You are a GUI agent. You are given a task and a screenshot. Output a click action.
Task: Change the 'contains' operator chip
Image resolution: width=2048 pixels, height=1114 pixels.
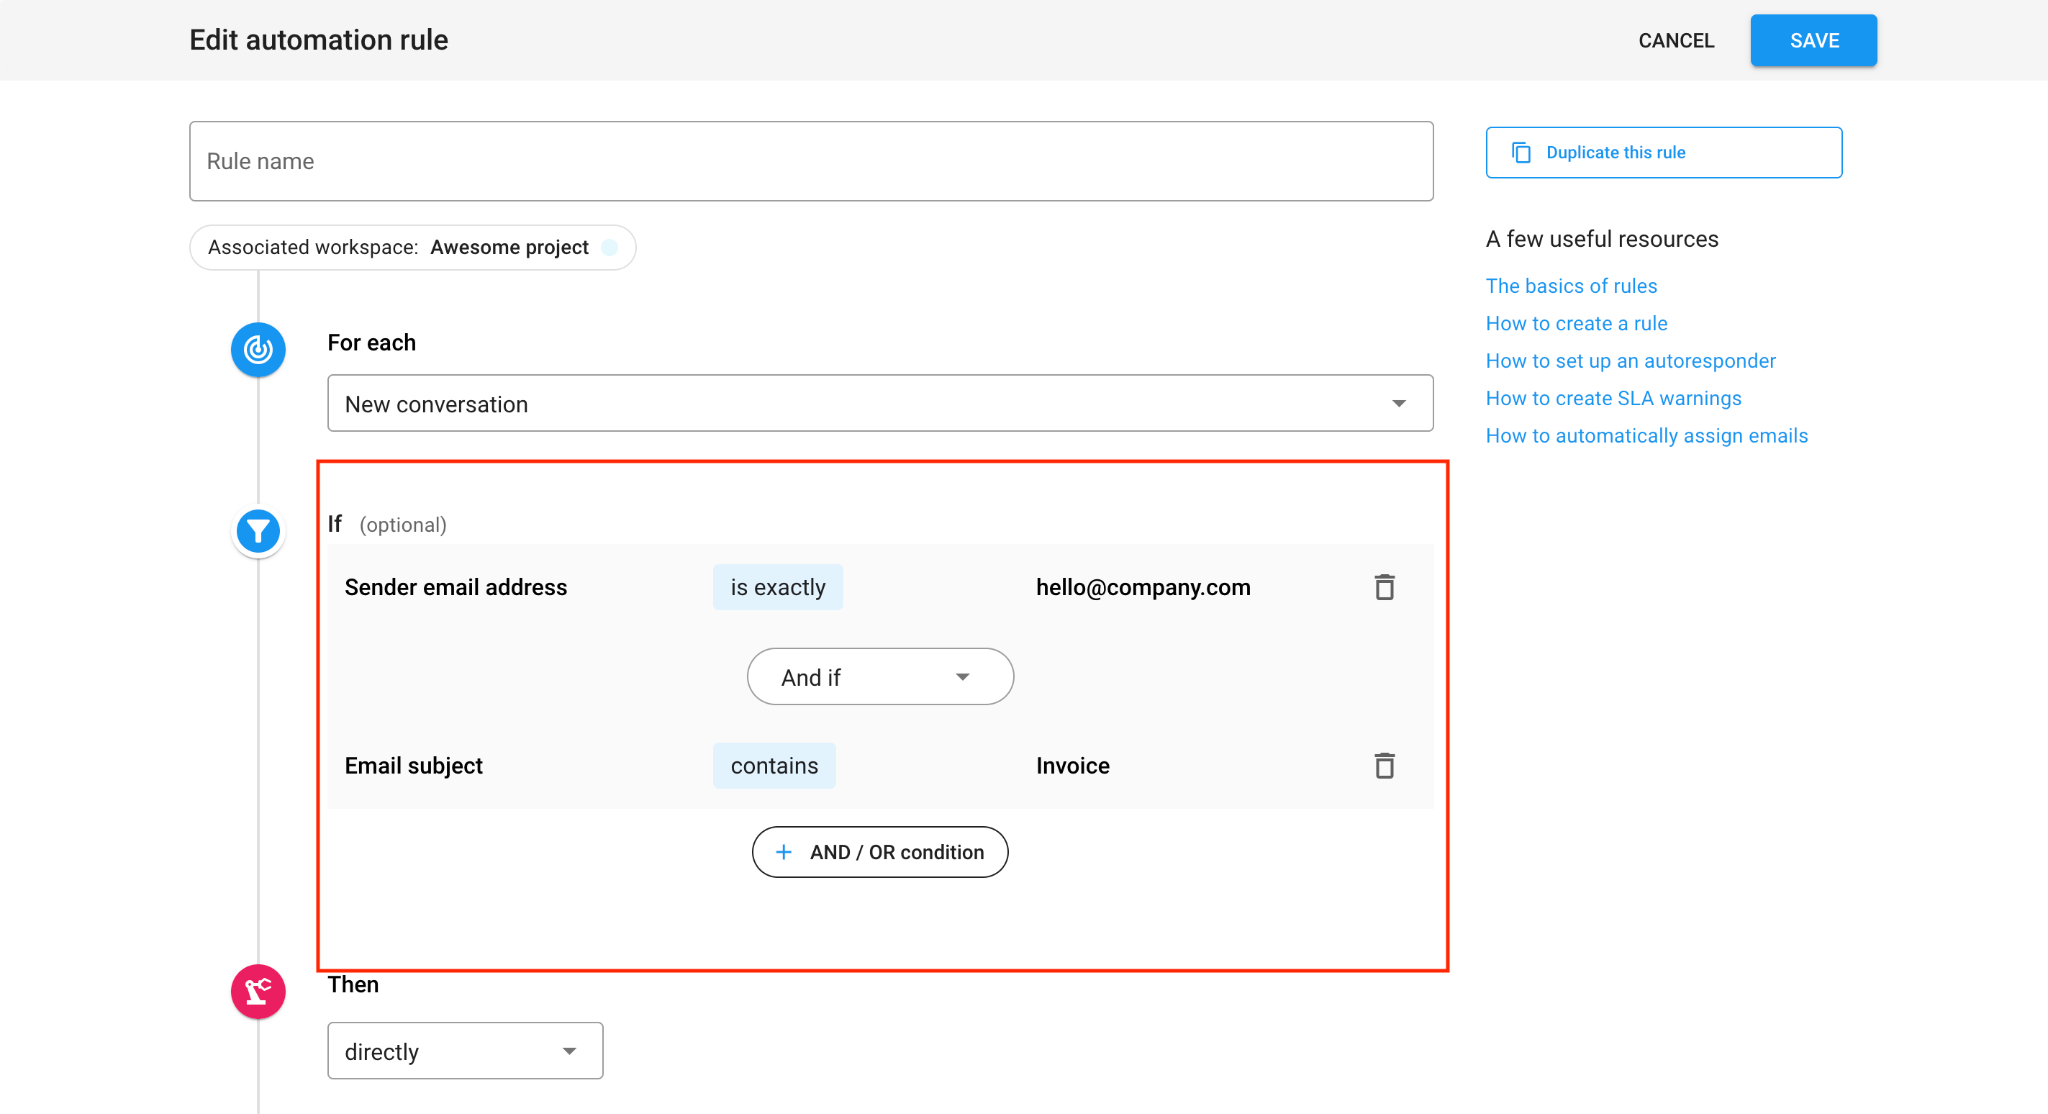point(774,766)
